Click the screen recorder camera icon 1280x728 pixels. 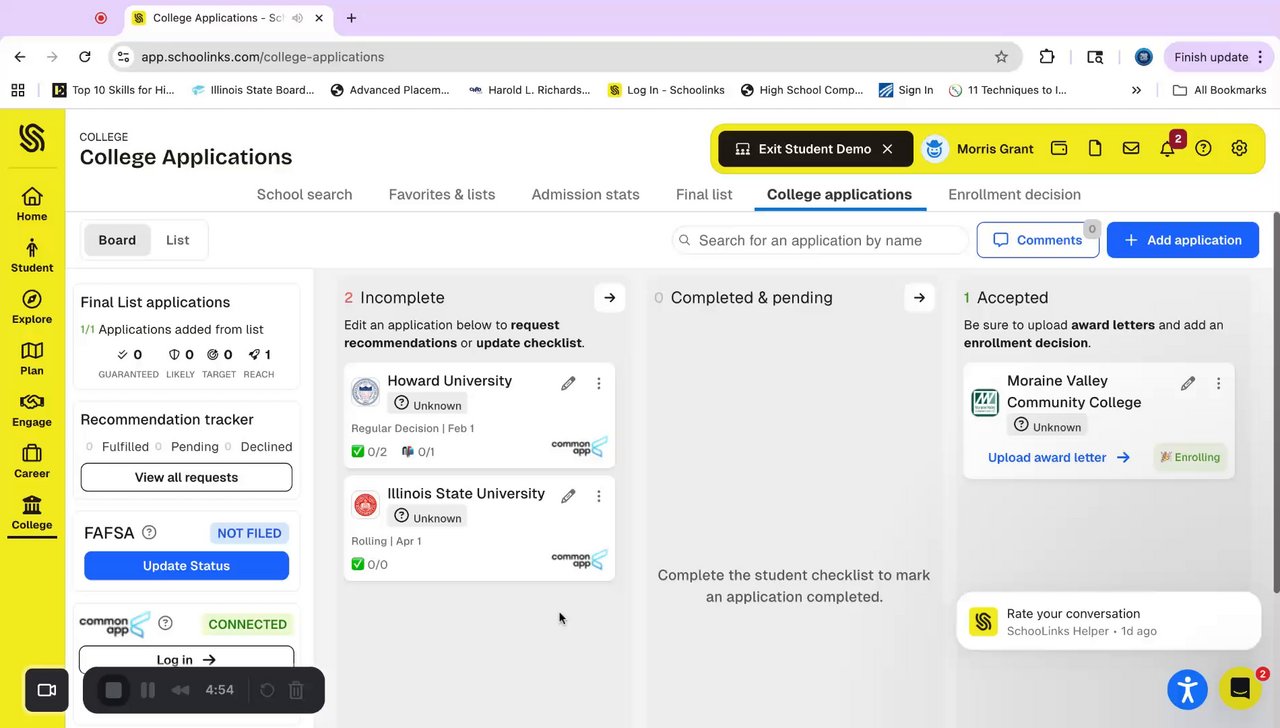(x=46, y=690)
